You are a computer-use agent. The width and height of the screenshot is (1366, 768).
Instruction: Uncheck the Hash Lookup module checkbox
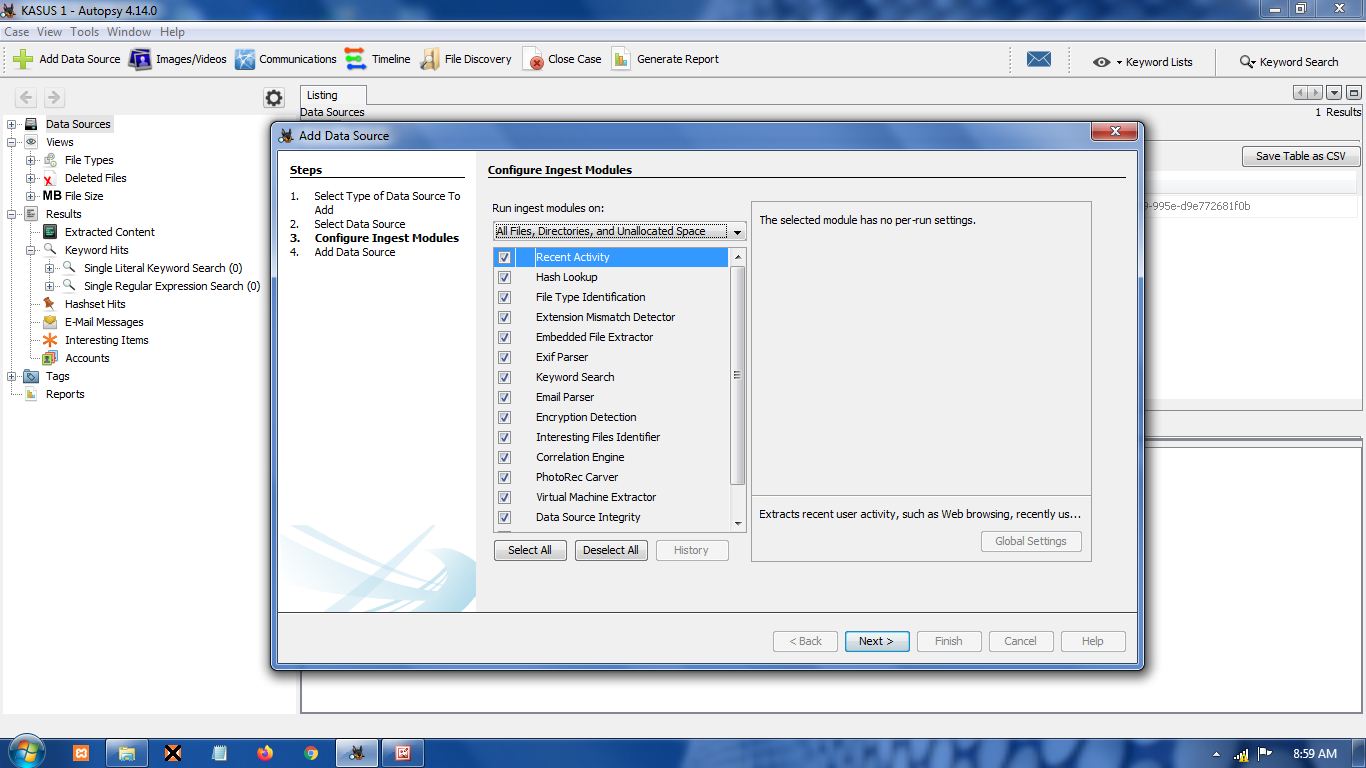pyautogui.click(x=504, y=277)
